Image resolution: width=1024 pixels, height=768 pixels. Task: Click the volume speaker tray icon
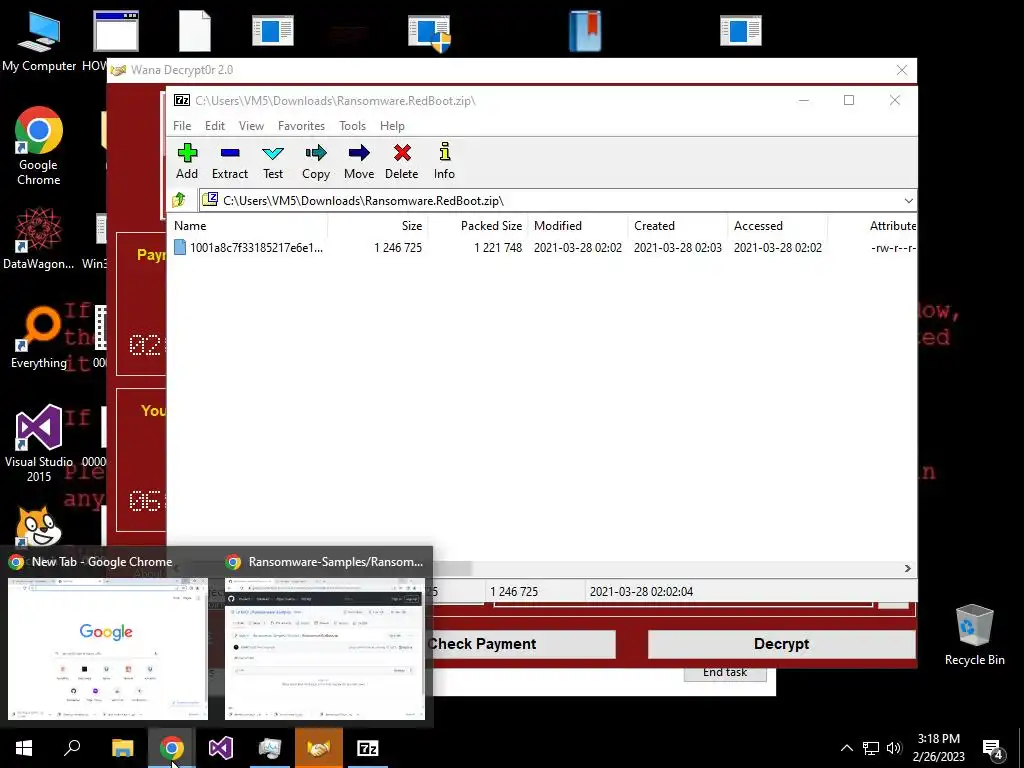pyautogui.click(x=894, y=748)
